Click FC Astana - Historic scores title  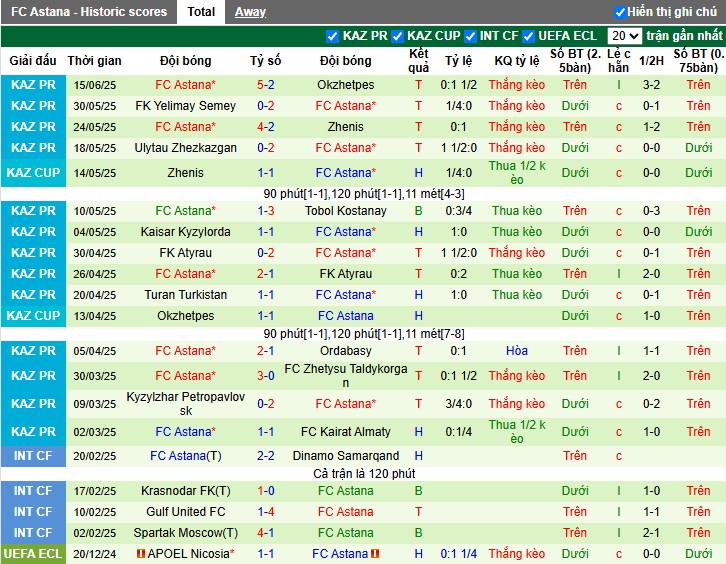(x=89, y=12)
